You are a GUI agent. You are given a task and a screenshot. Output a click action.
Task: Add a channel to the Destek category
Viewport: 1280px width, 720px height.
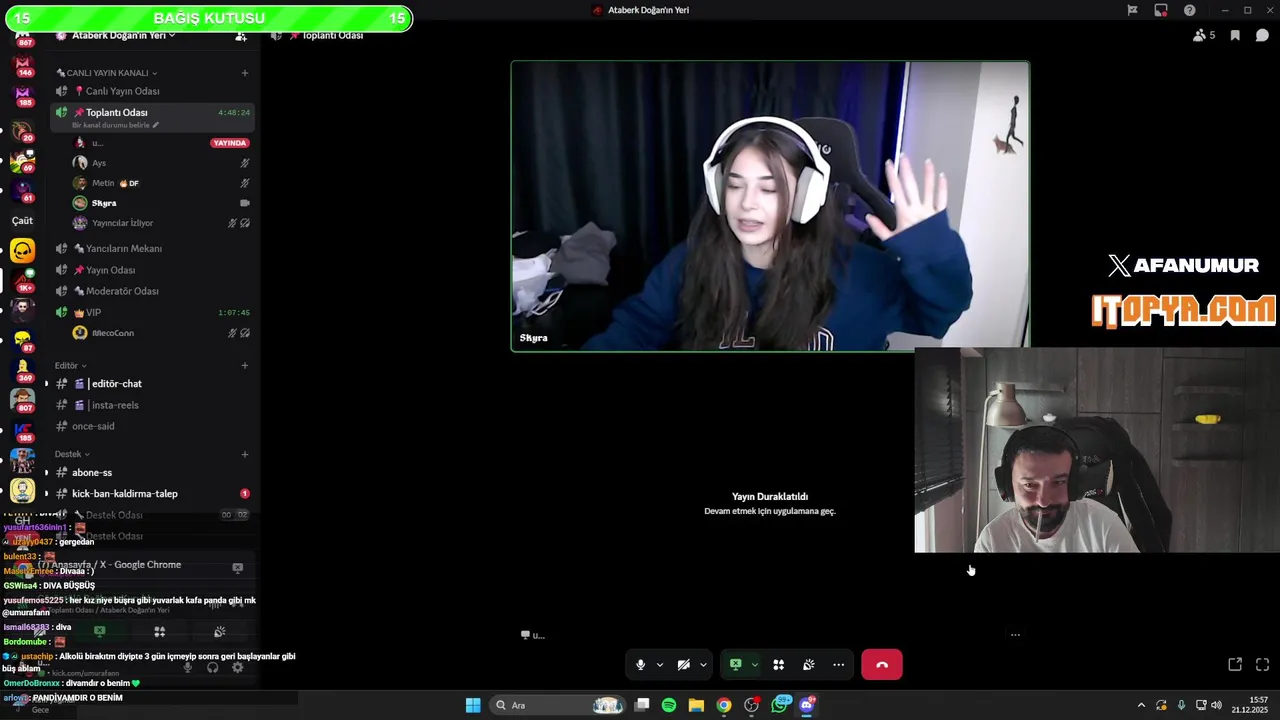click(x=245, y=454)
